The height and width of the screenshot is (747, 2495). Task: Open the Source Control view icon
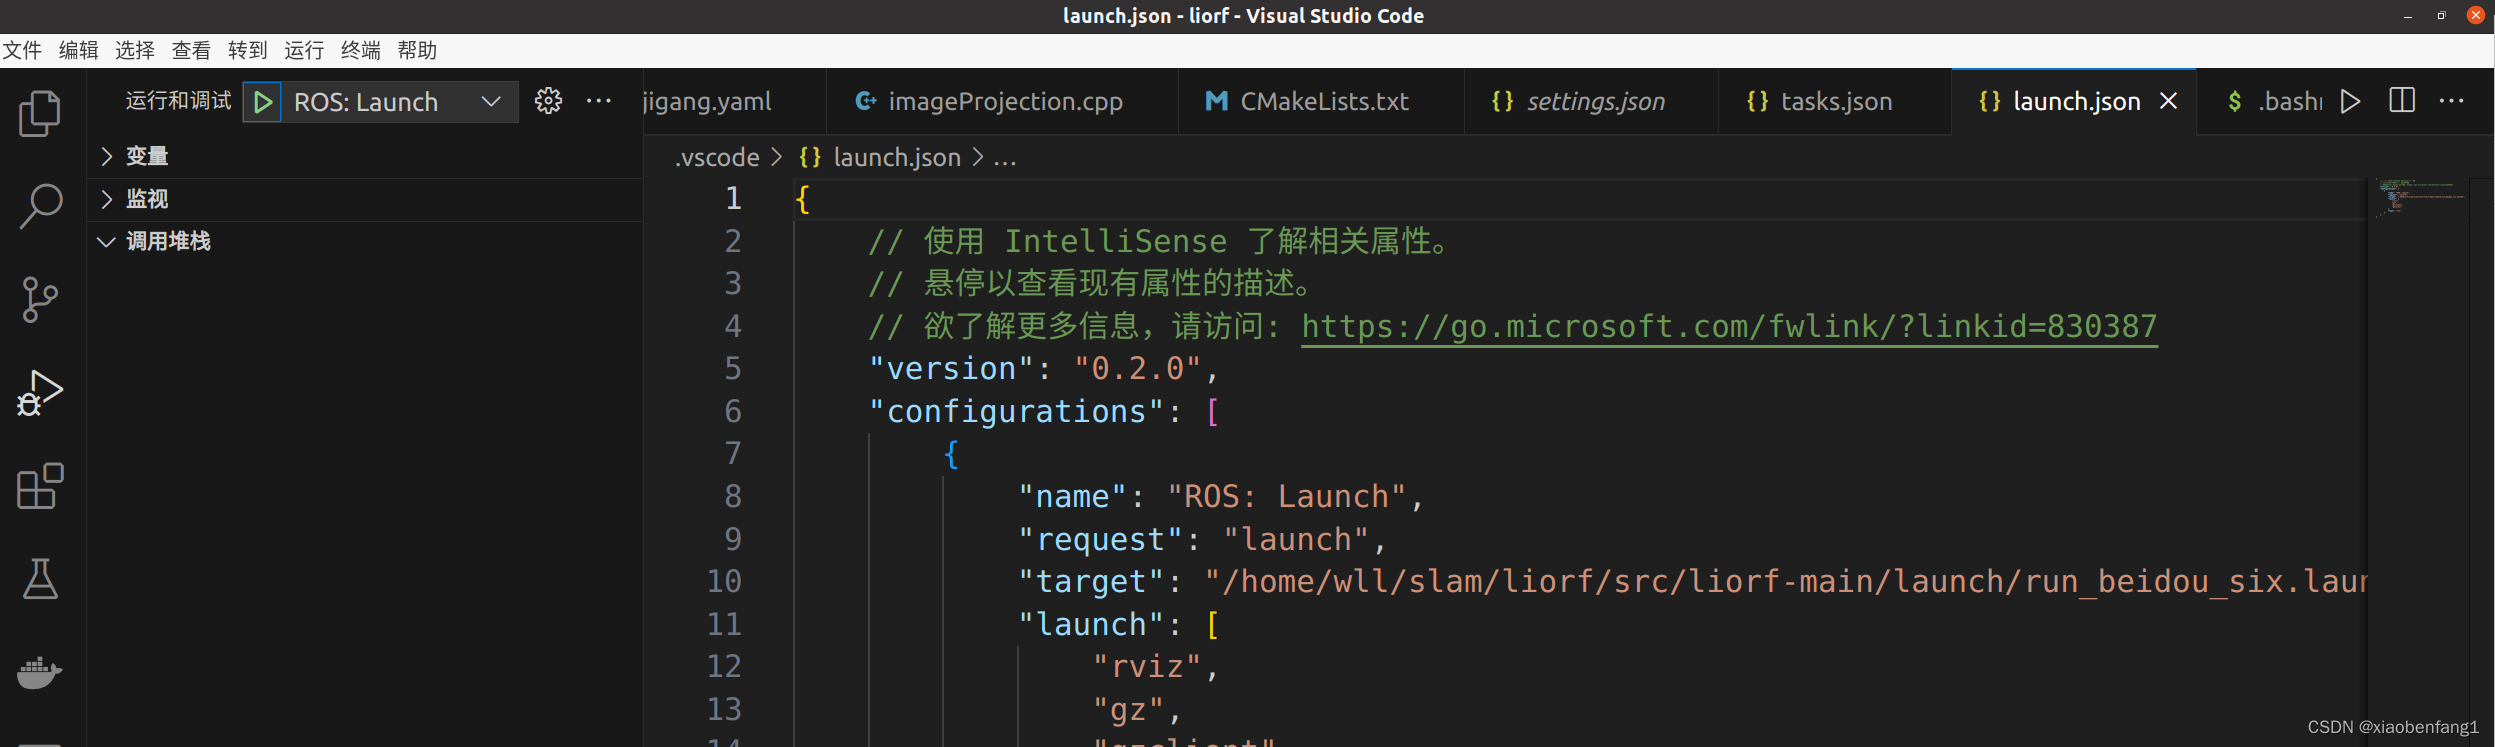40,299
